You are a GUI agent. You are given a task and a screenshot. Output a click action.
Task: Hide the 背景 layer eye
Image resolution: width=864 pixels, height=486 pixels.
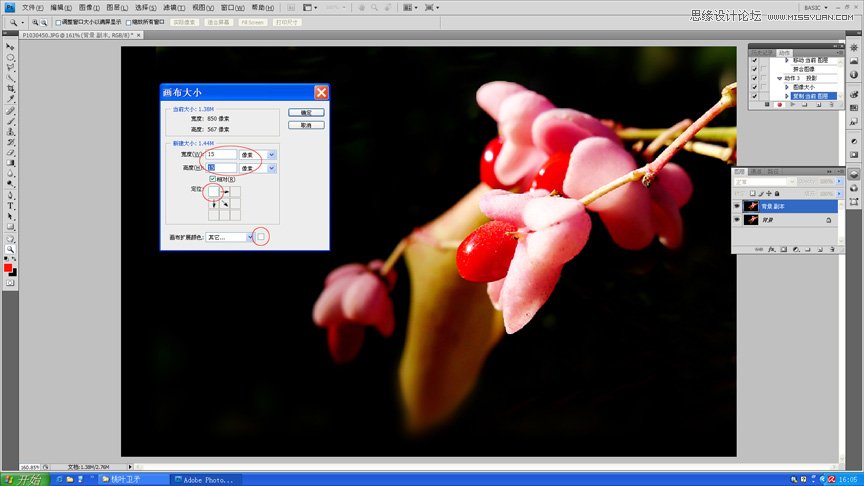[x=737, y=219]
